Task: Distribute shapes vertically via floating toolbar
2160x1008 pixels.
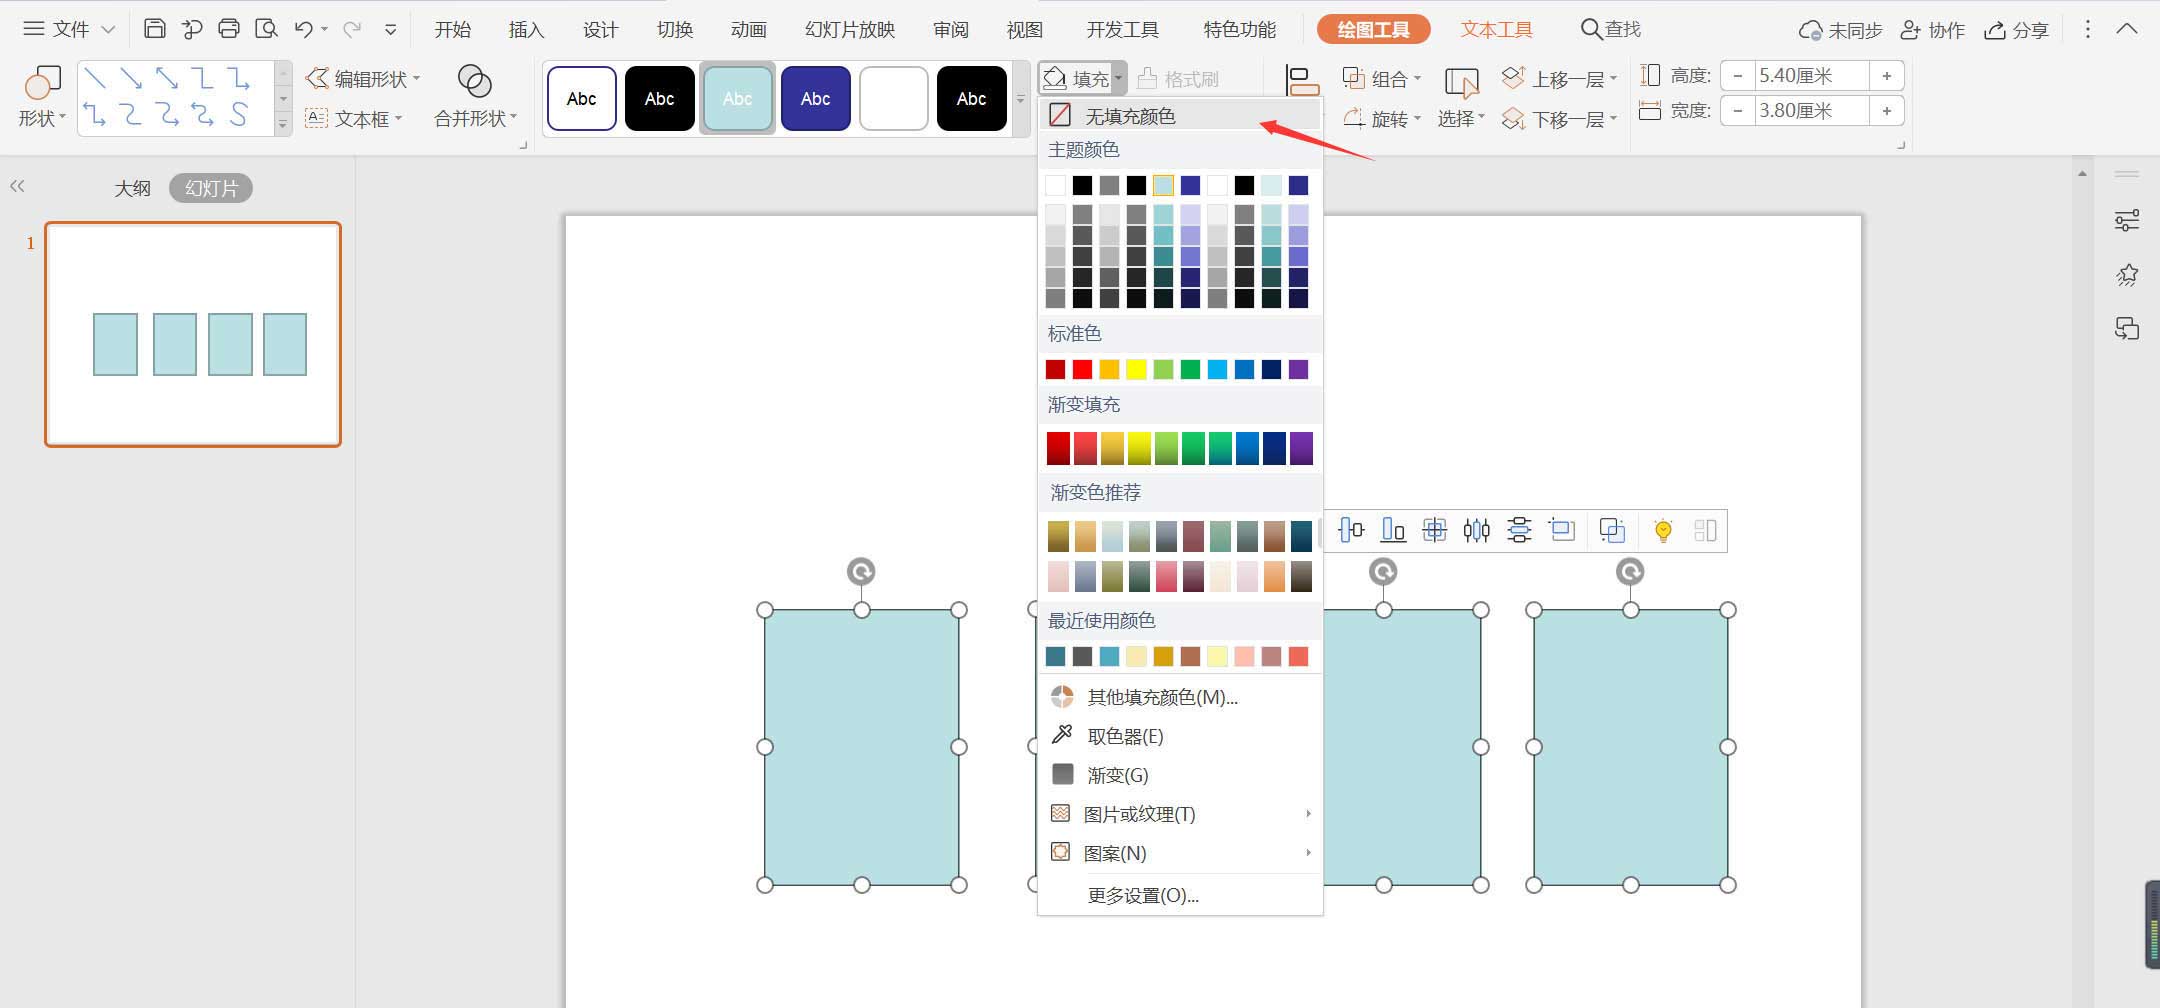Action: 1519,530
